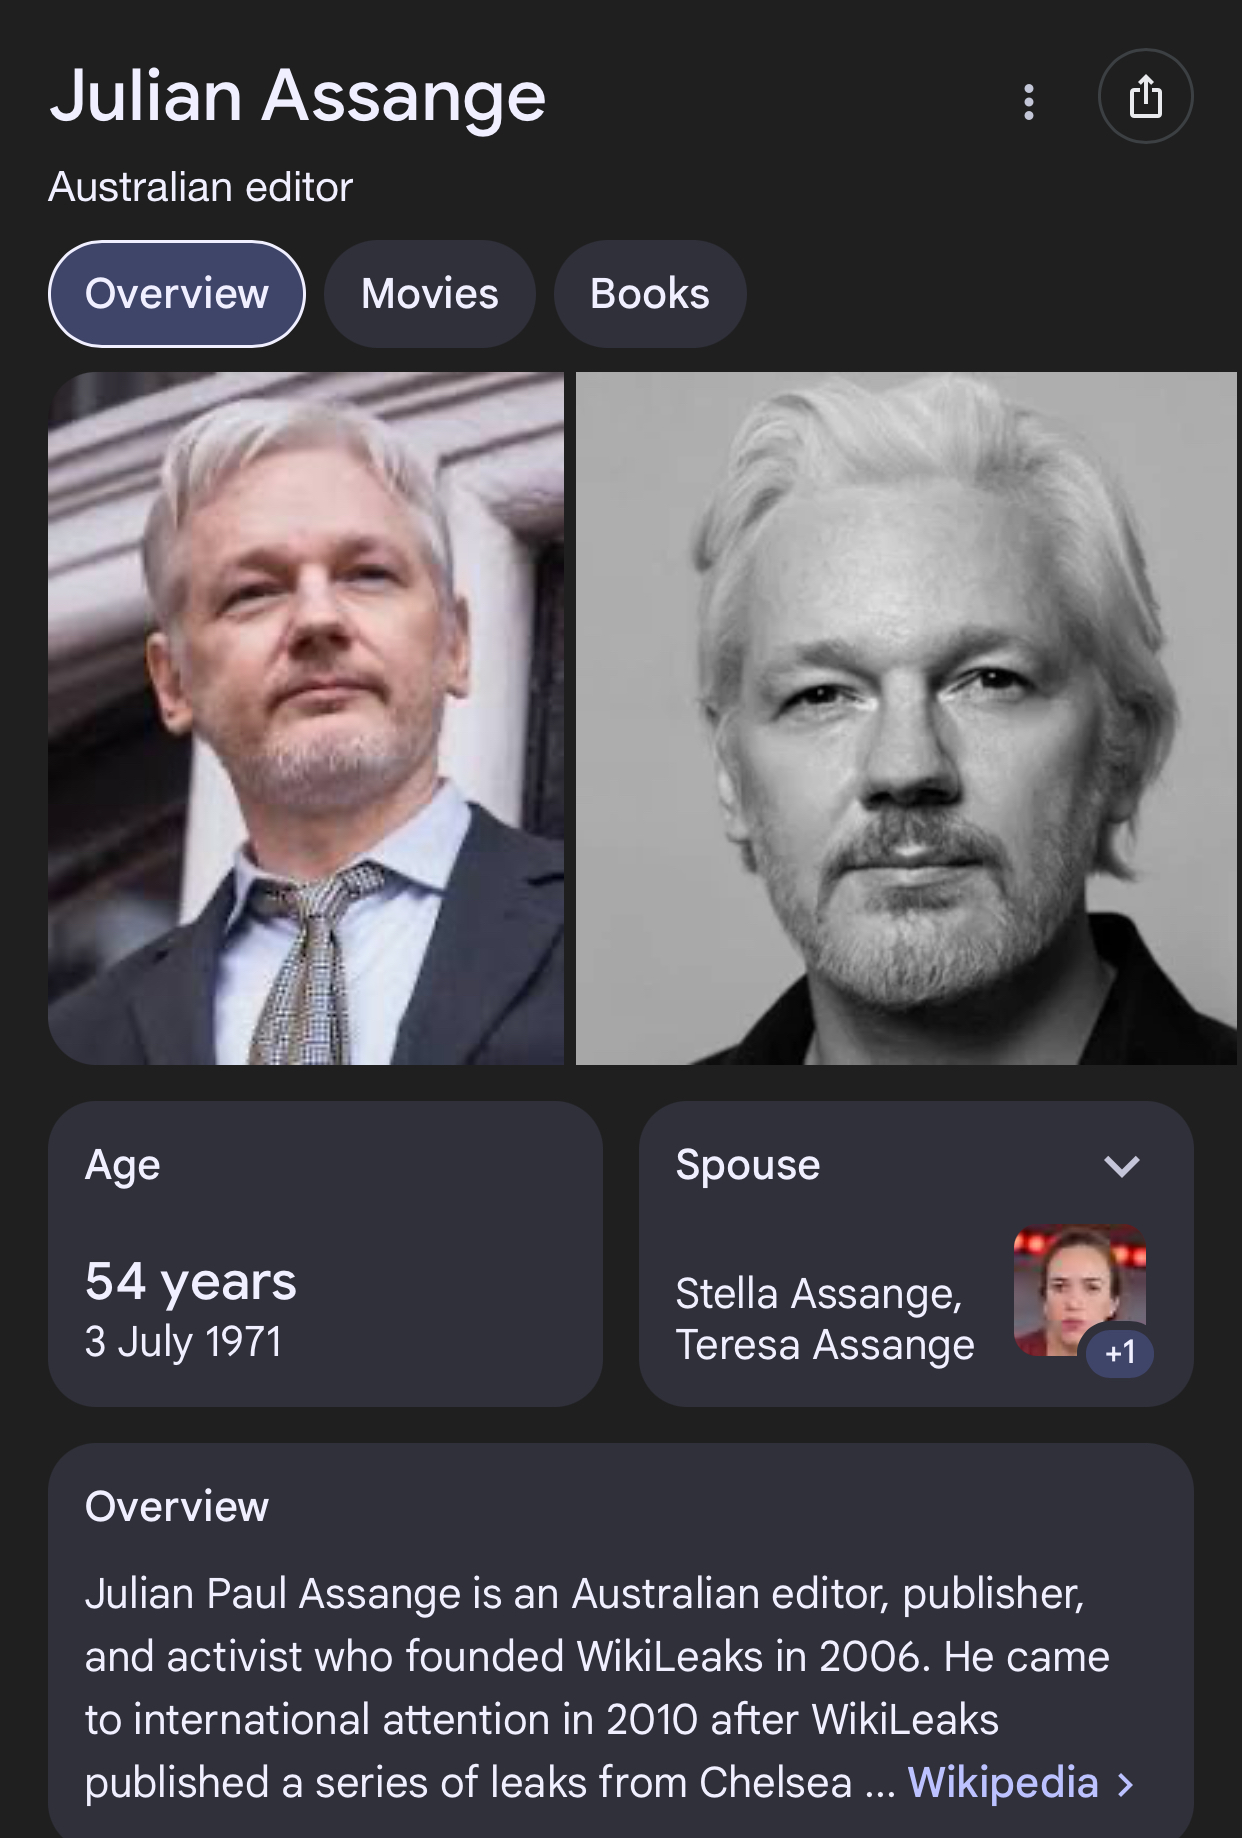Switch to the Movies tab
Image resolution: width=1242 pixels, height=1838 pixels.
click(x=430, y=294)
